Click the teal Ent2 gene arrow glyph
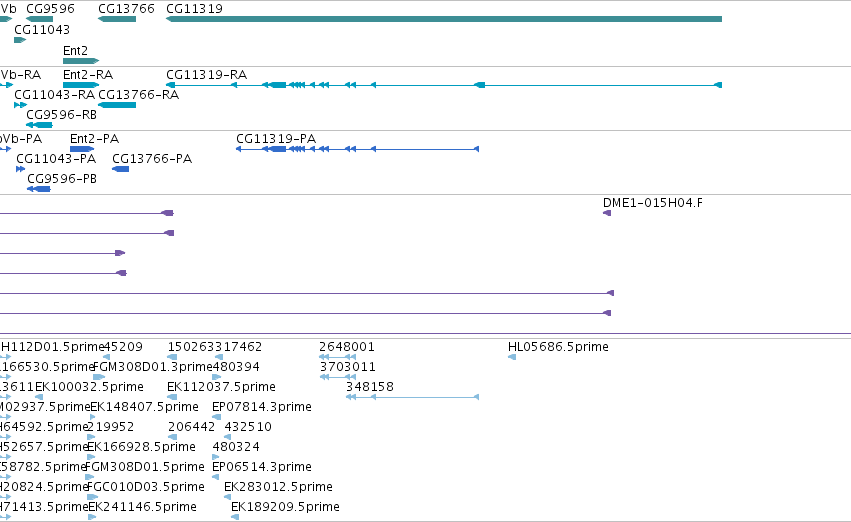This screenshot has height=522, width=851. tap(81, 61)
